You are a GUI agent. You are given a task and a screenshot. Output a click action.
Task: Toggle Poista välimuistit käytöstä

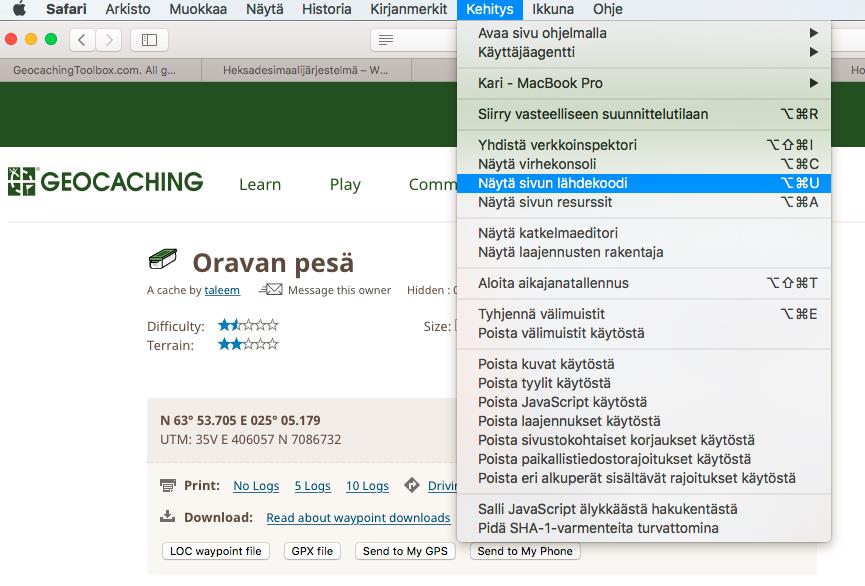tap(644, 333)
